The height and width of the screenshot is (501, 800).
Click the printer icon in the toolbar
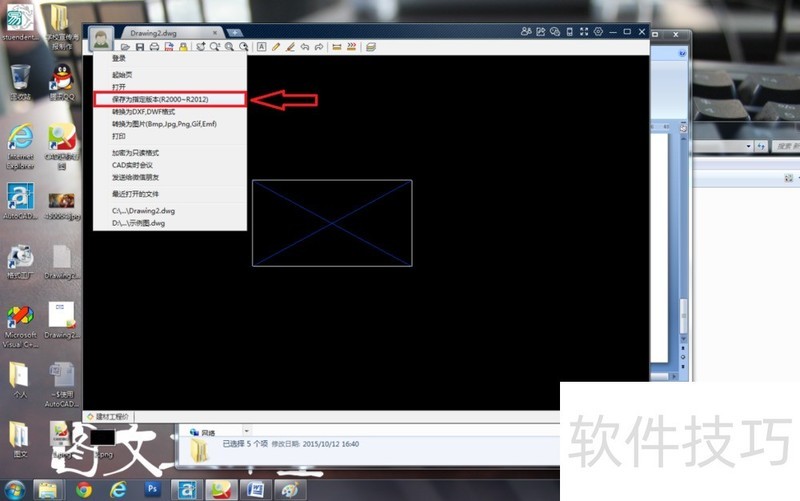(154, 47)
